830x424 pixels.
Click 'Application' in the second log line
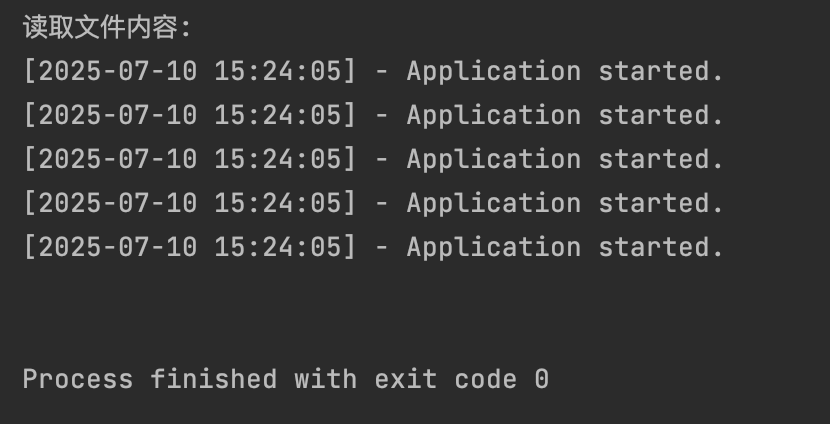point(494,115)
